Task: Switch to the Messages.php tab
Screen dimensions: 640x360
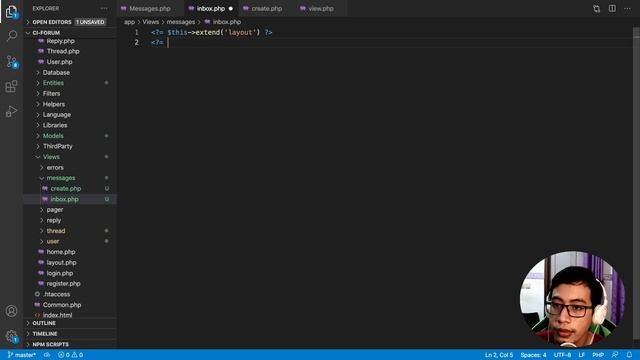Action: click(150, 9)
